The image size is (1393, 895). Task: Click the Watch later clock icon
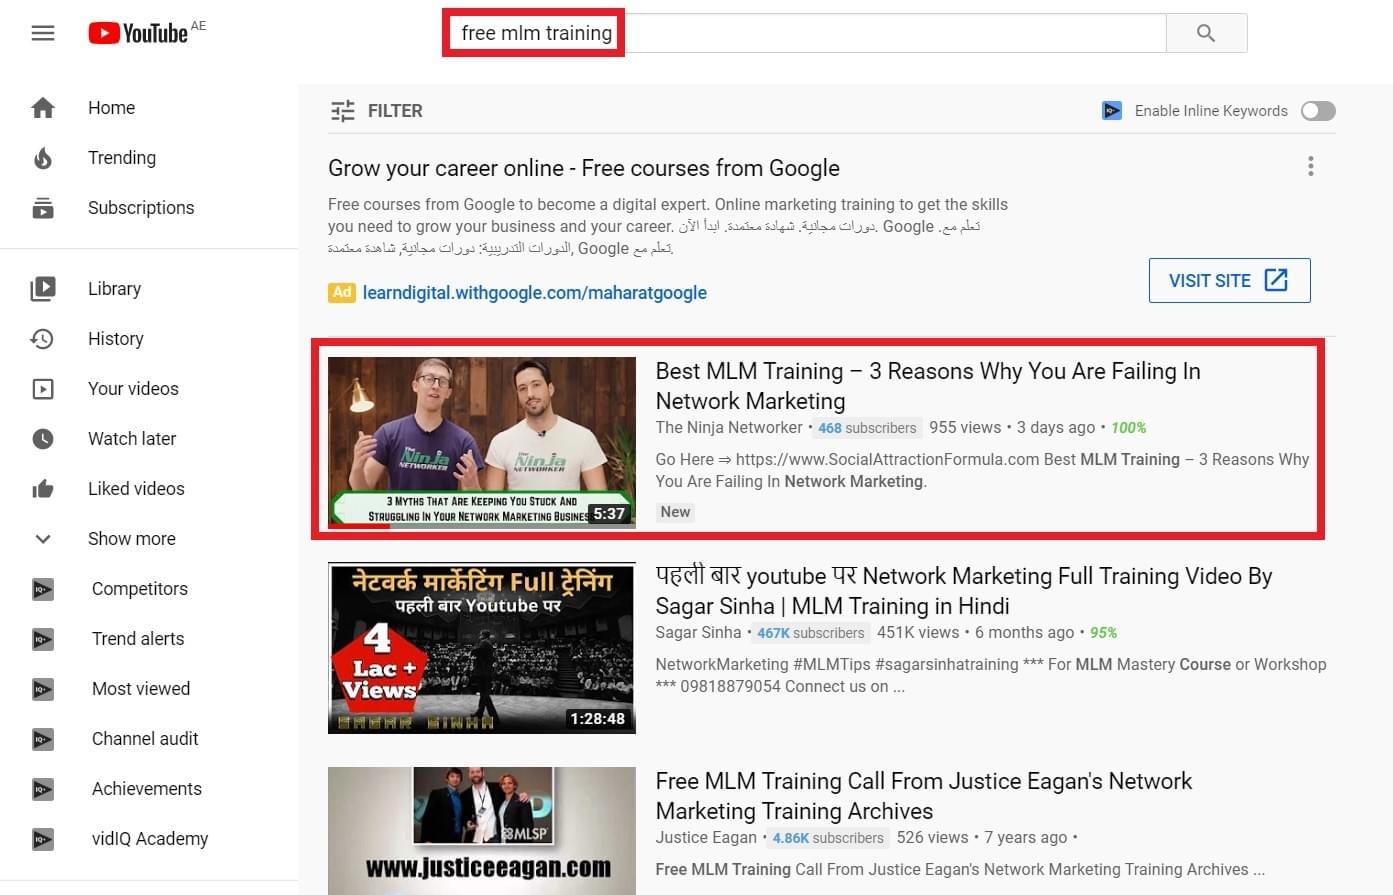[x=43, y=439]
